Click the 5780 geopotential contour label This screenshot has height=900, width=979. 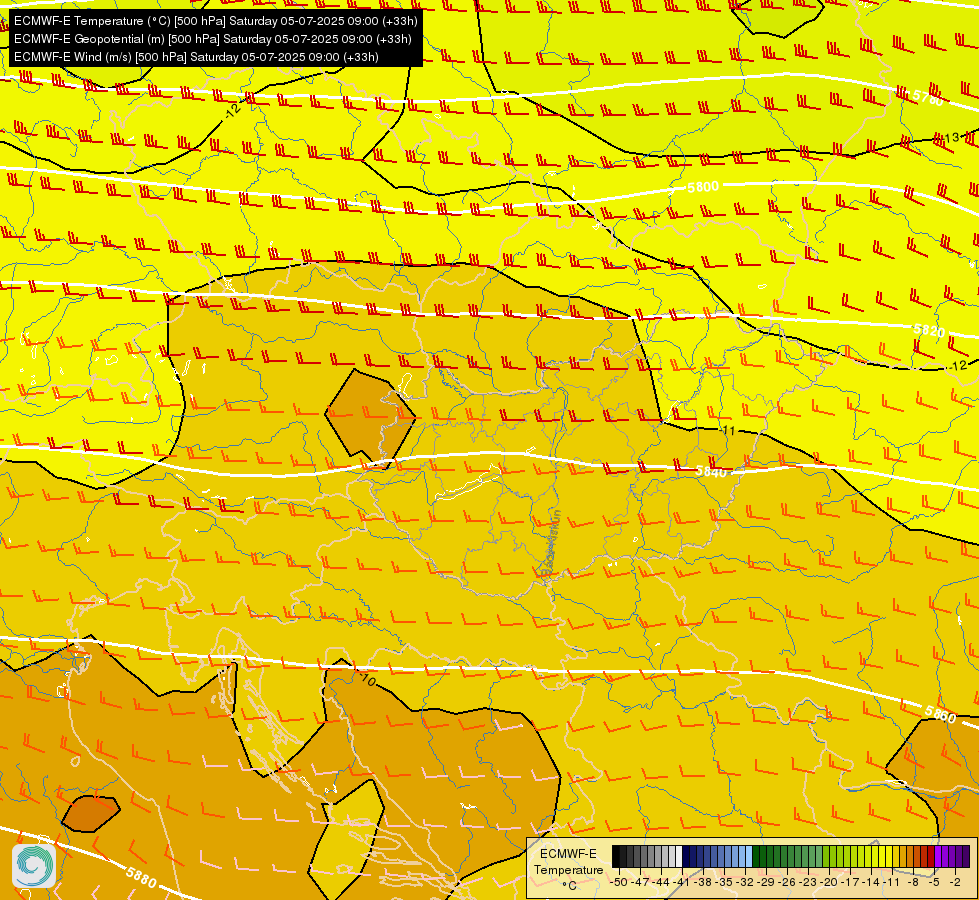[x=928, y=97]
